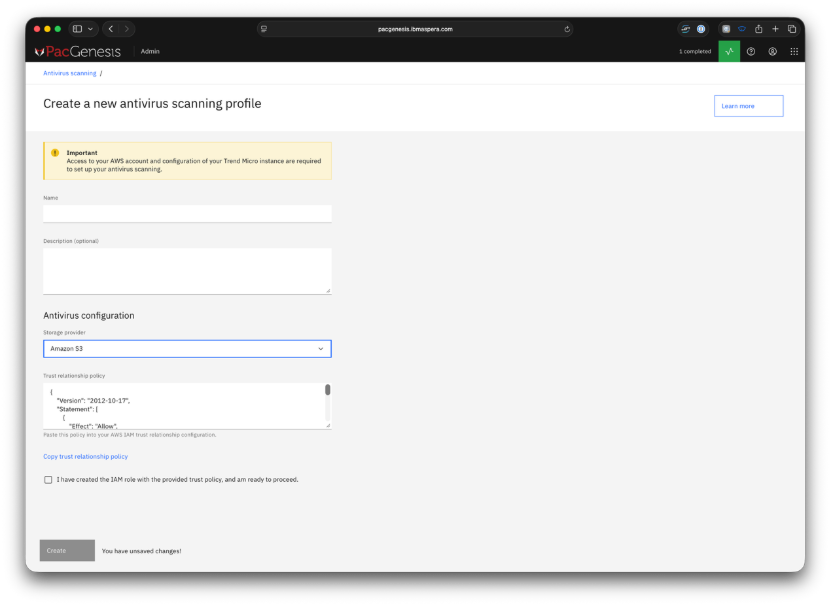This screenshot has height=606, width=829.
Task: Focus the Name input field
Action: point(187,213)
